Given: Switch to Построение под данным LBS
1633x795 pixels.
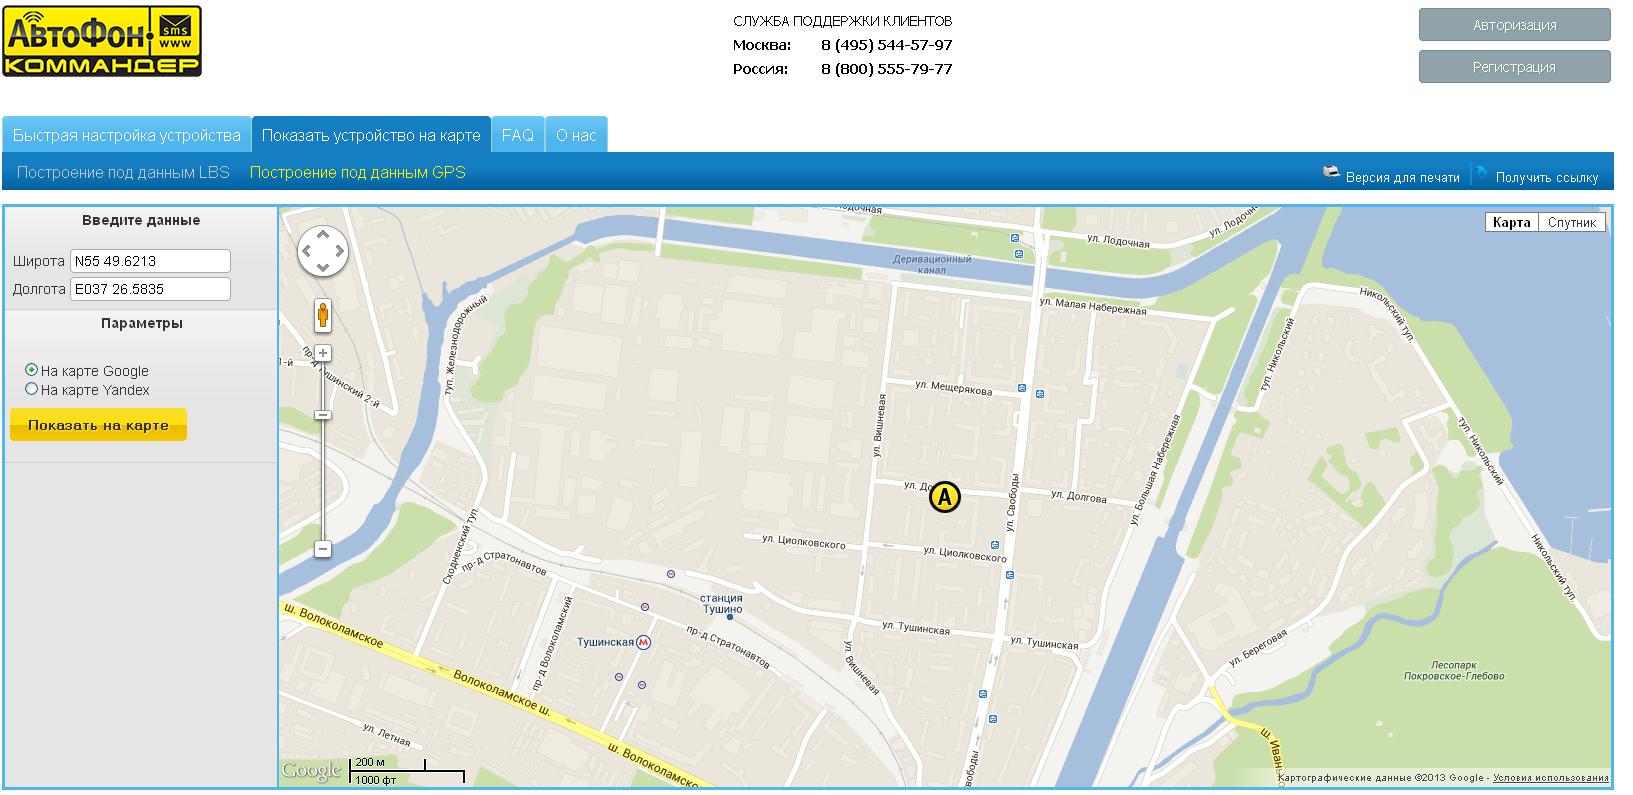Looking at the screenshot, I should click(x=123, y=172).
